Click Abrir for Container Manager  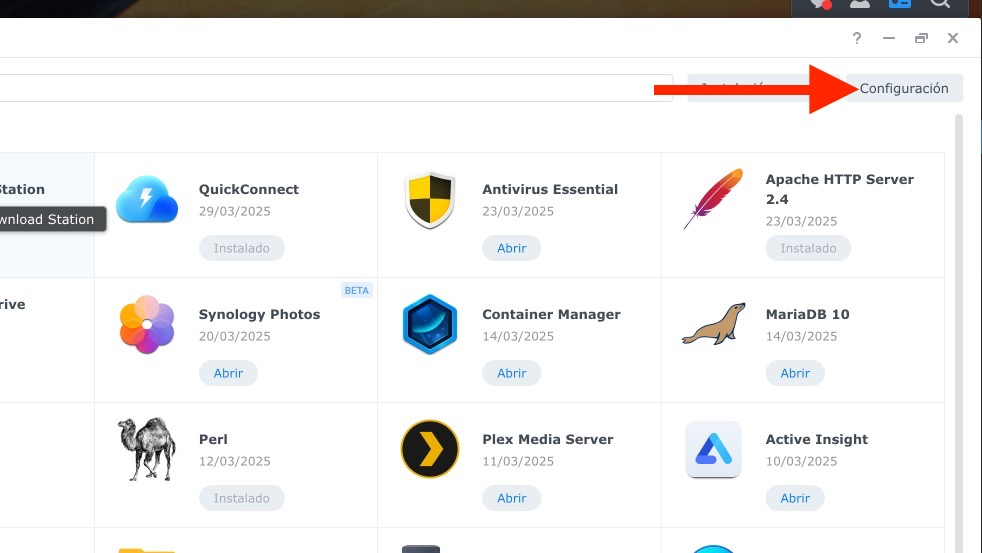coord(512,373)
